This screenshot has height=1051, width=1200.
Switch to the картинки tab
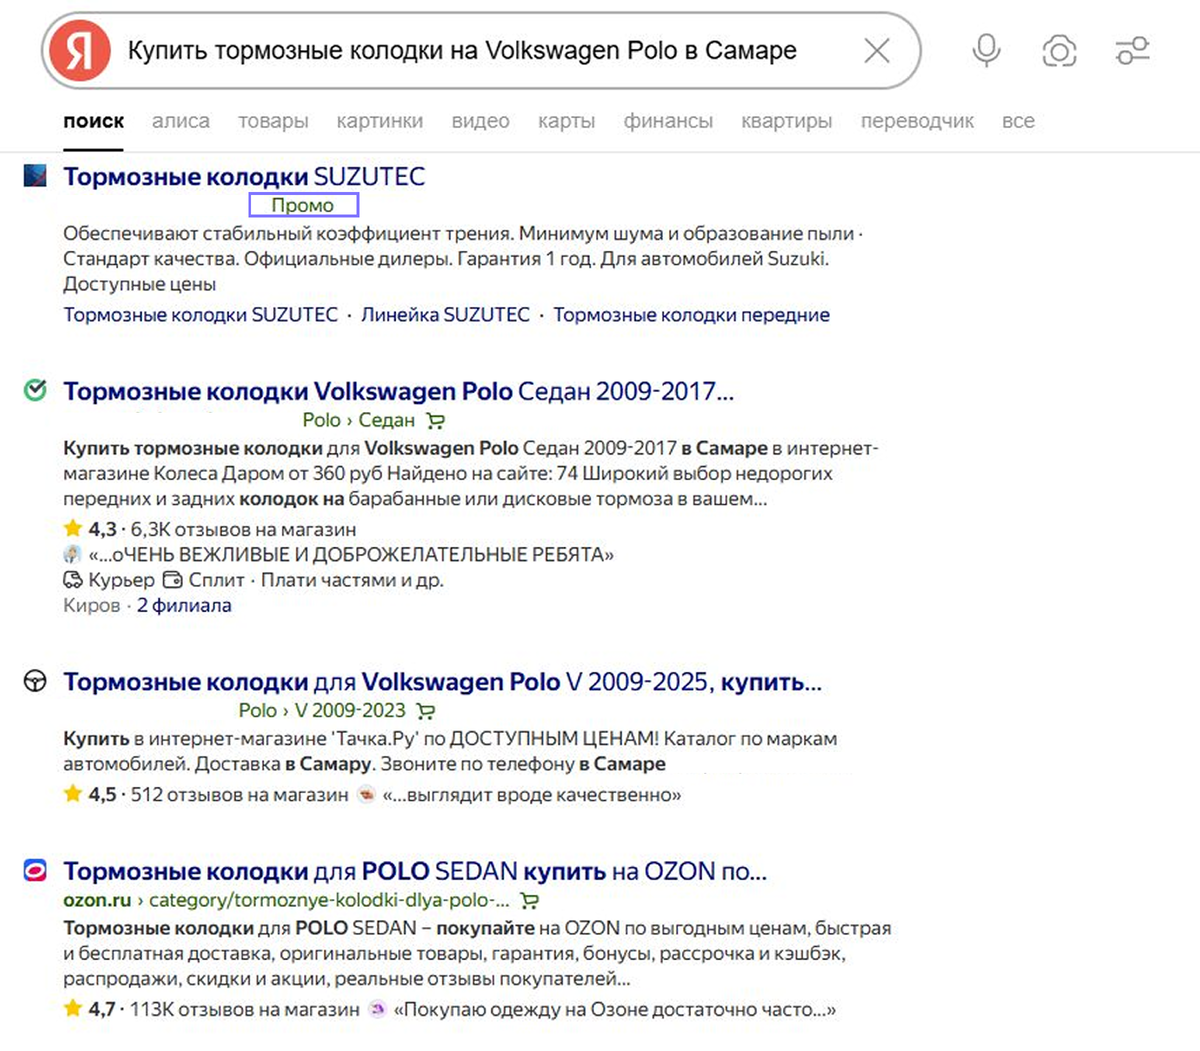tap(380, 120)
